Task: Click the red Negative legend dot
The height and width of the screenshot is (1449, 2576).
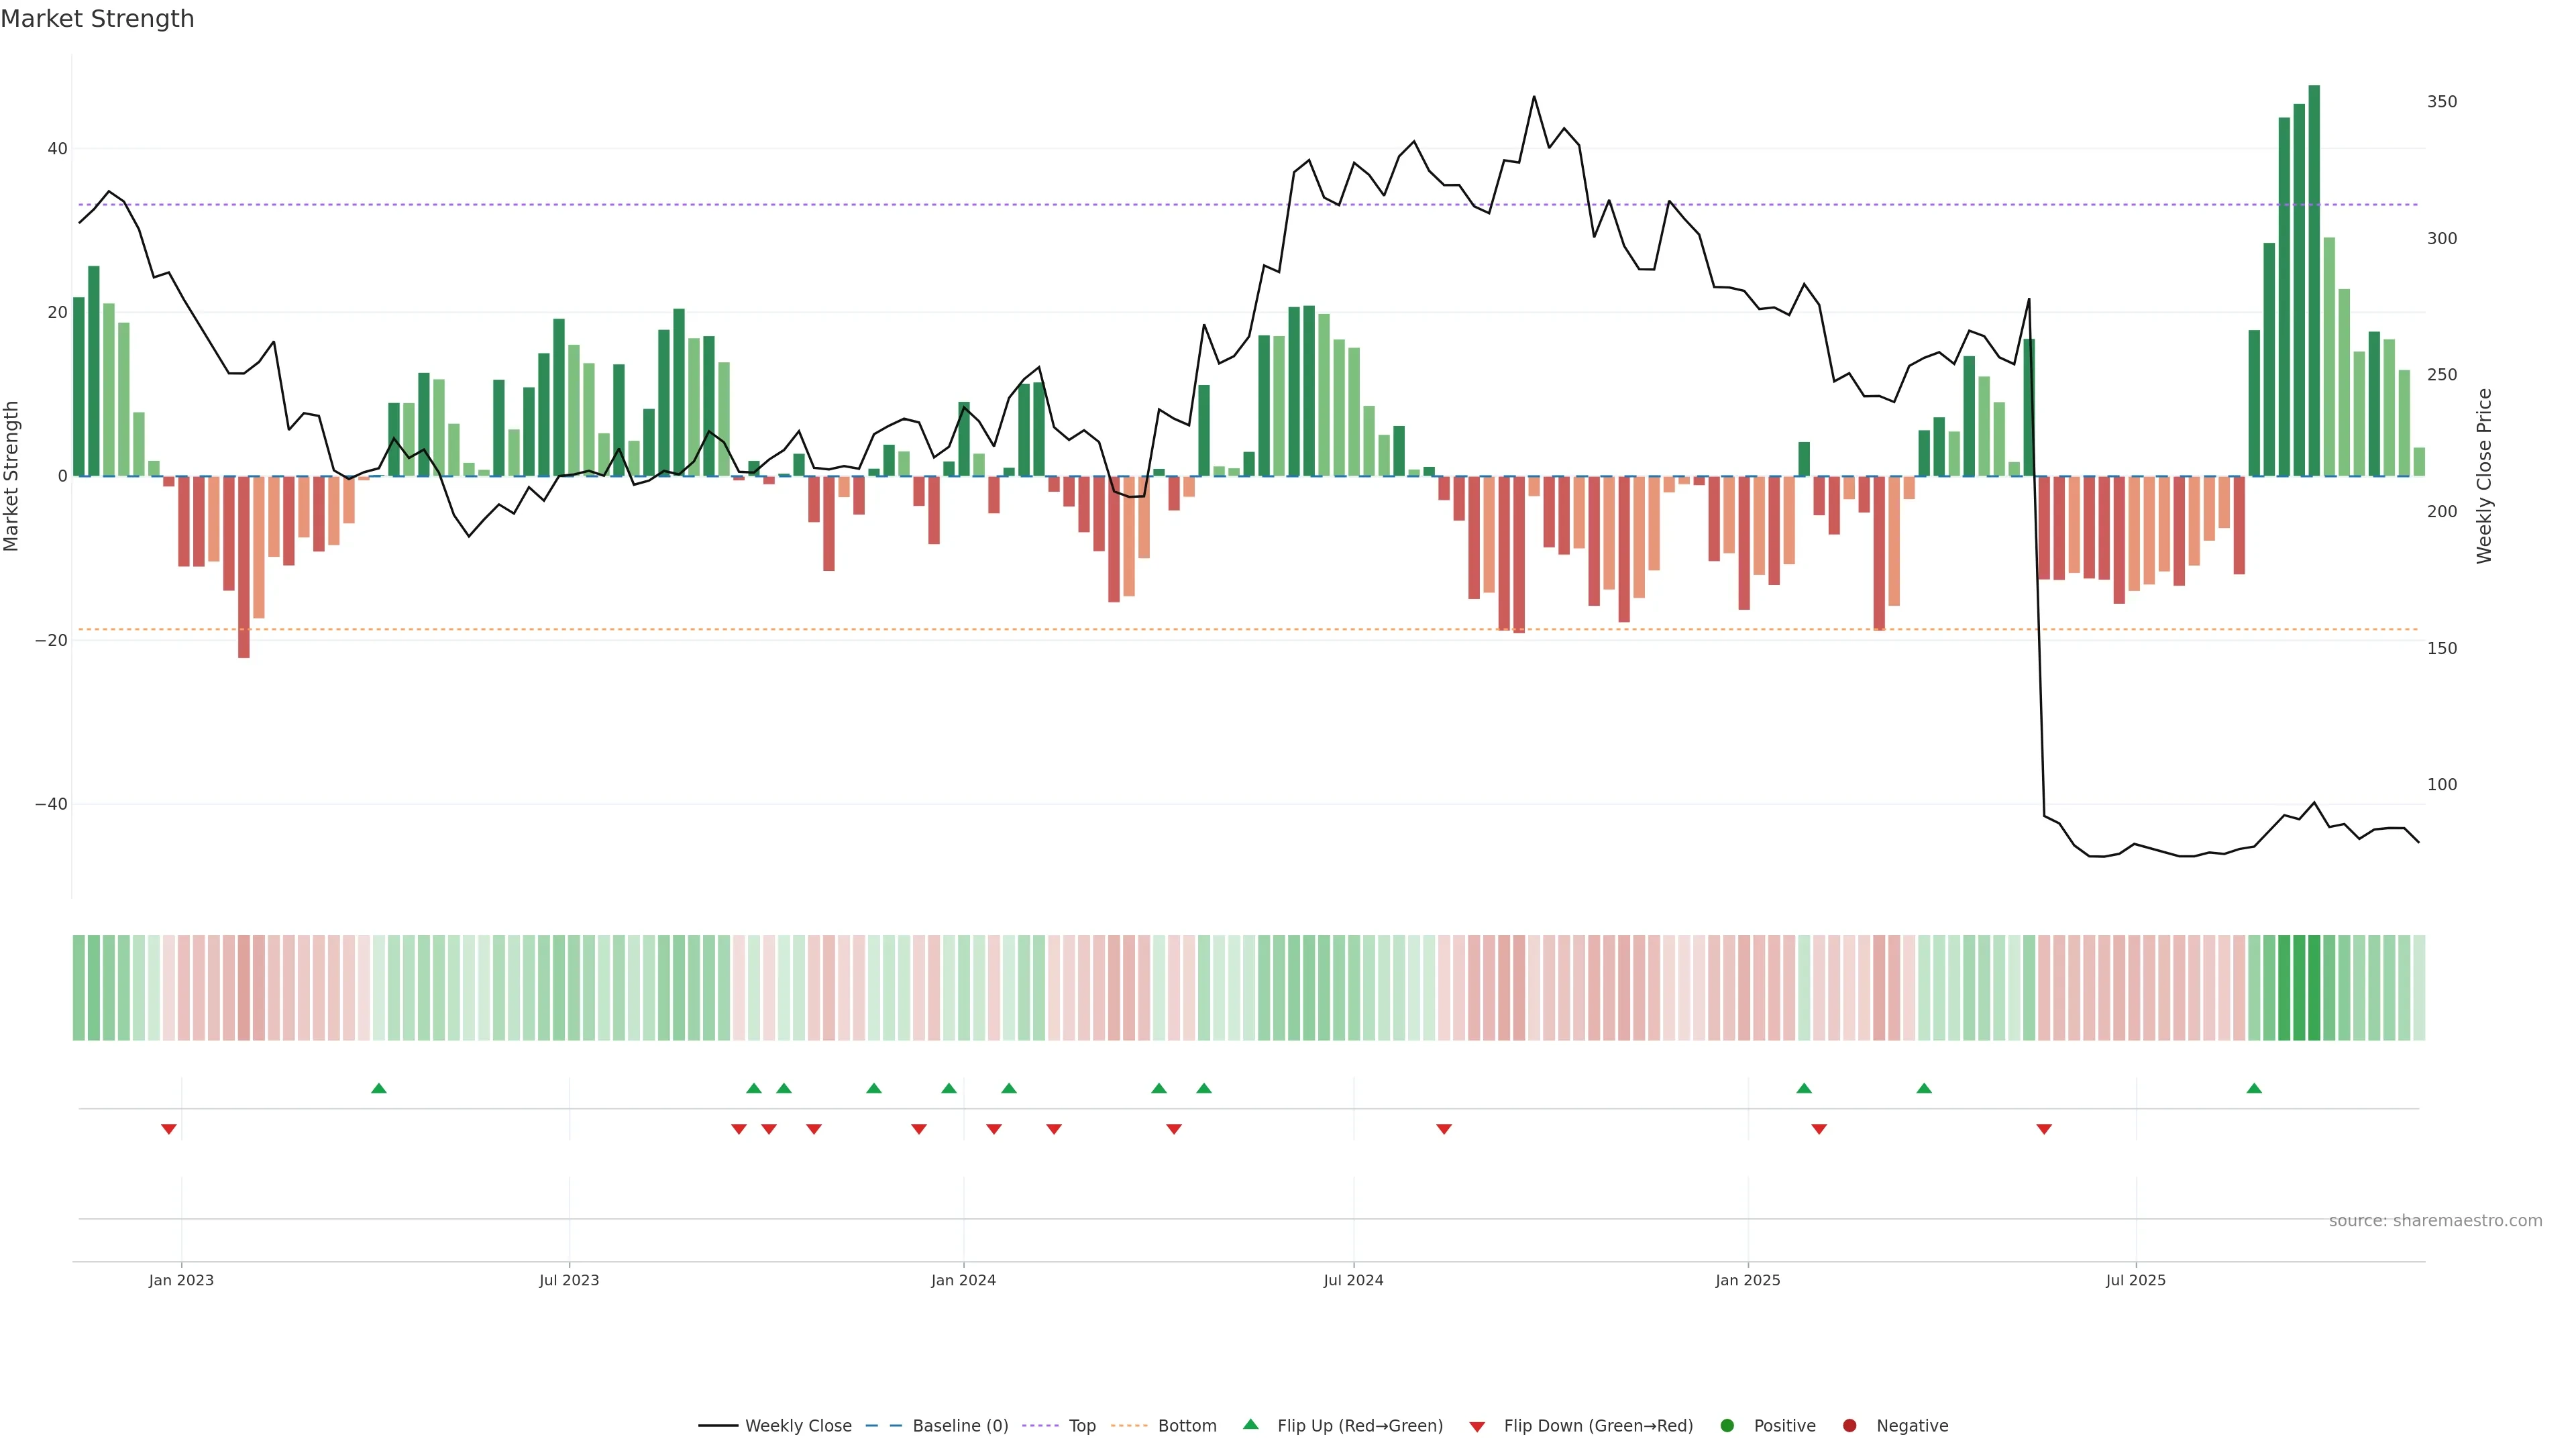Action: 1849,1426
